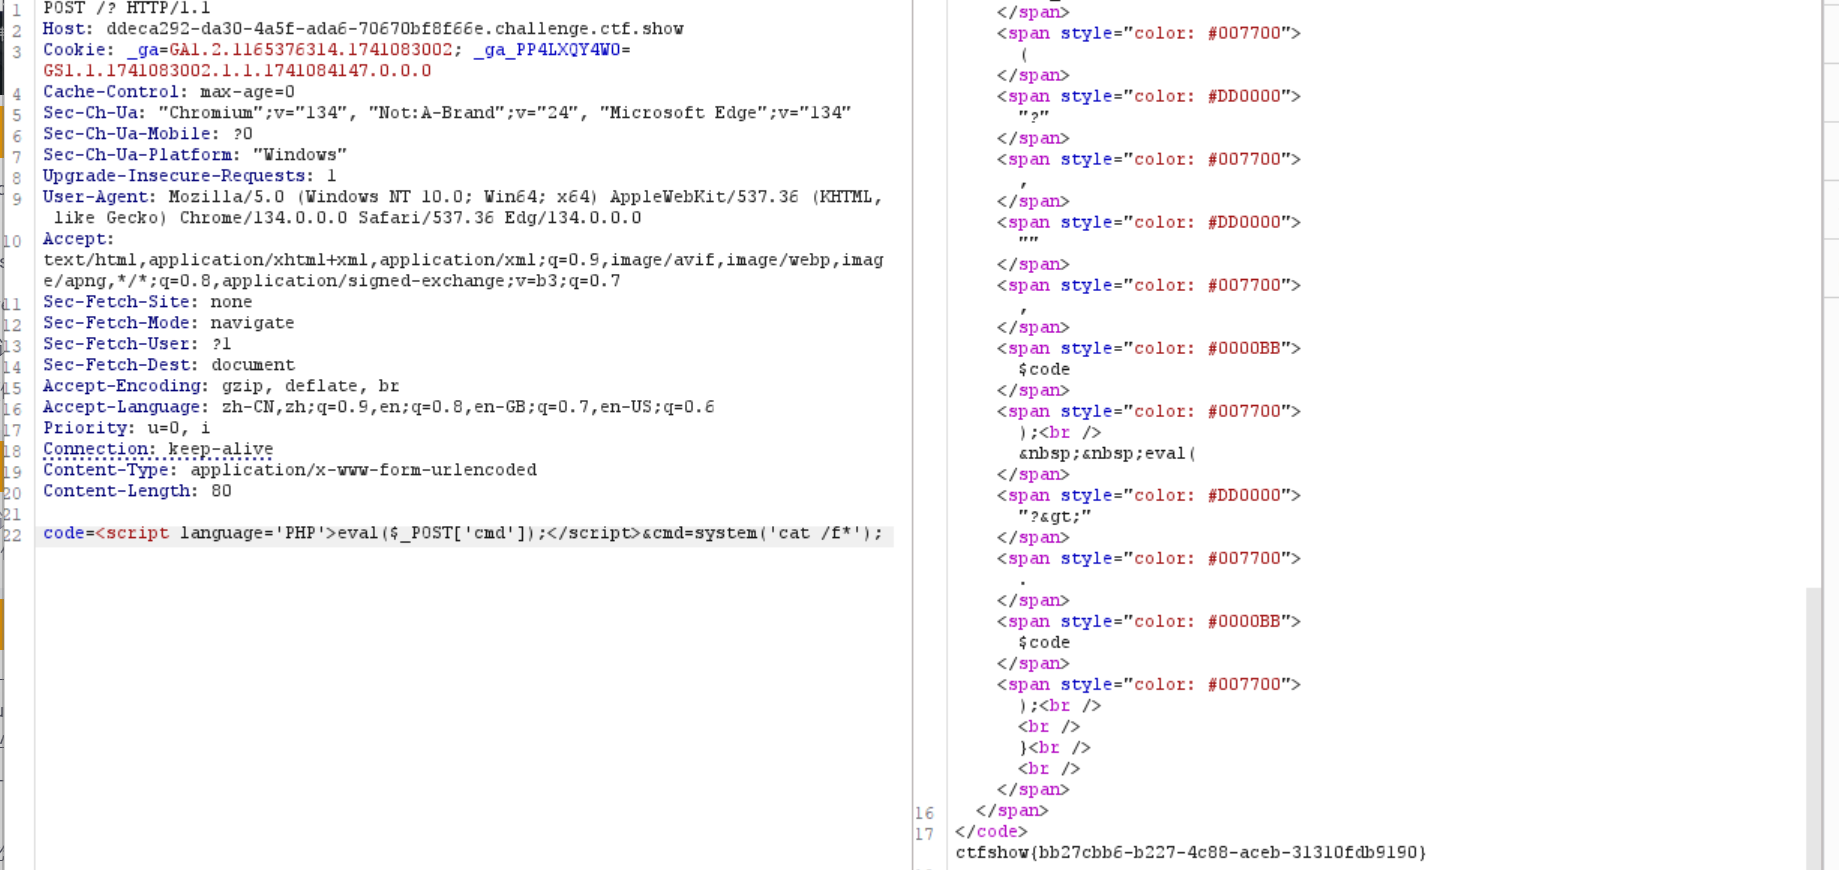
Task: Click the 'Cache-Control: max-age=0' header
Action: (x=169, y=92)
